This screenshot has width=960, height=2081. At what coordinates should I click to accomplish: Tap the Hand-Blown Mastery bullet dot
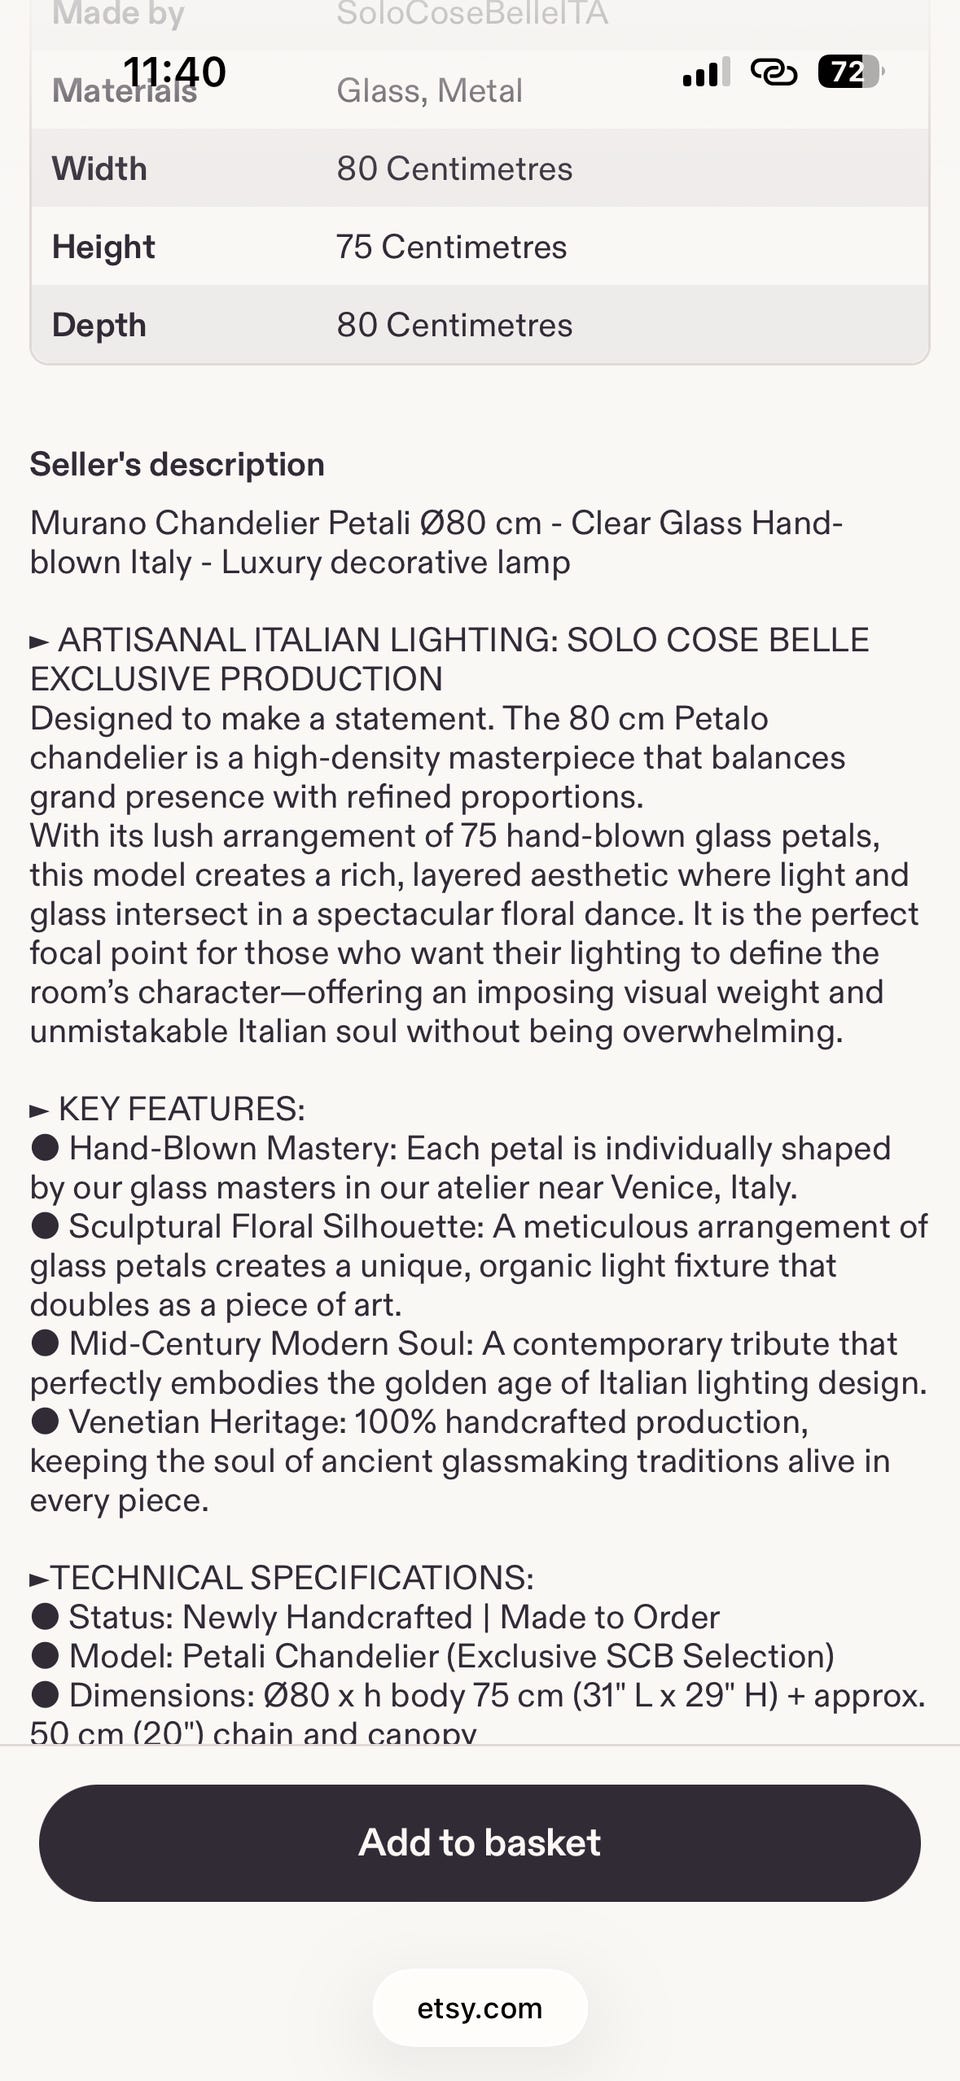(x=45, y=1147)
